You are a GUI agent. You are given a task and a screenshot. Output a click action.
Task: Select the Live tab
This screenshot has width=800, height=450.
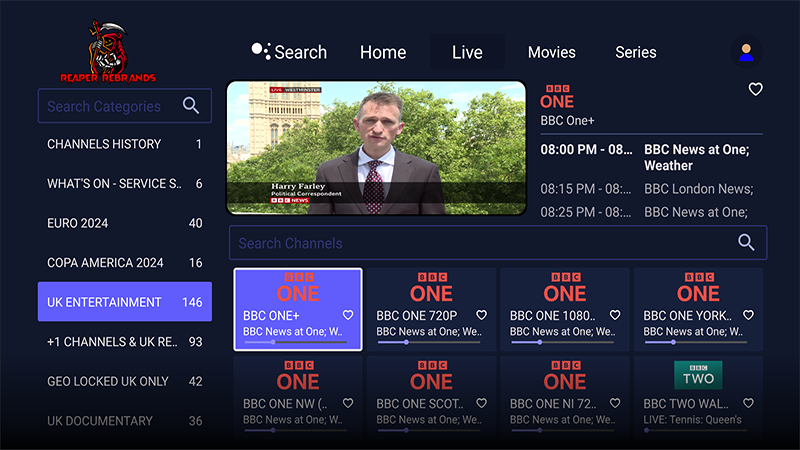click(x=467, y=52)
